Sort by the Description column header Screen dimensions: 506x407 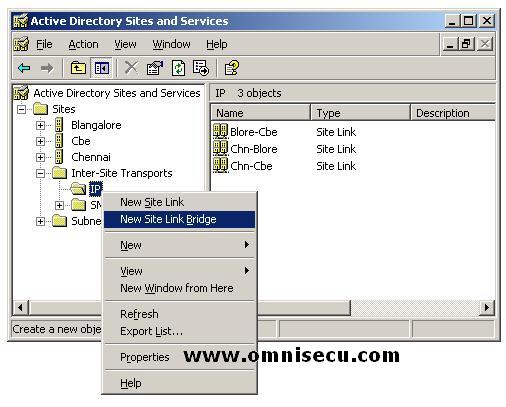click(453, 113)
